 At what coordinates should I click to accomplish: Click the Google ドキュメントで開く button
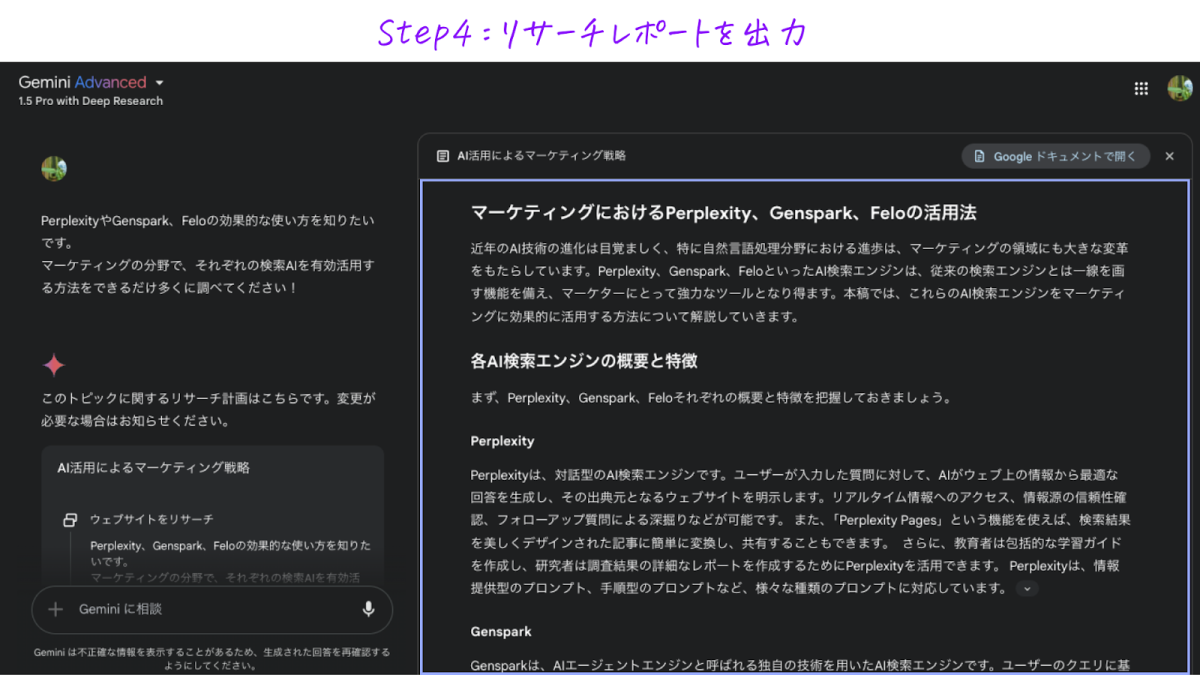1055,156
